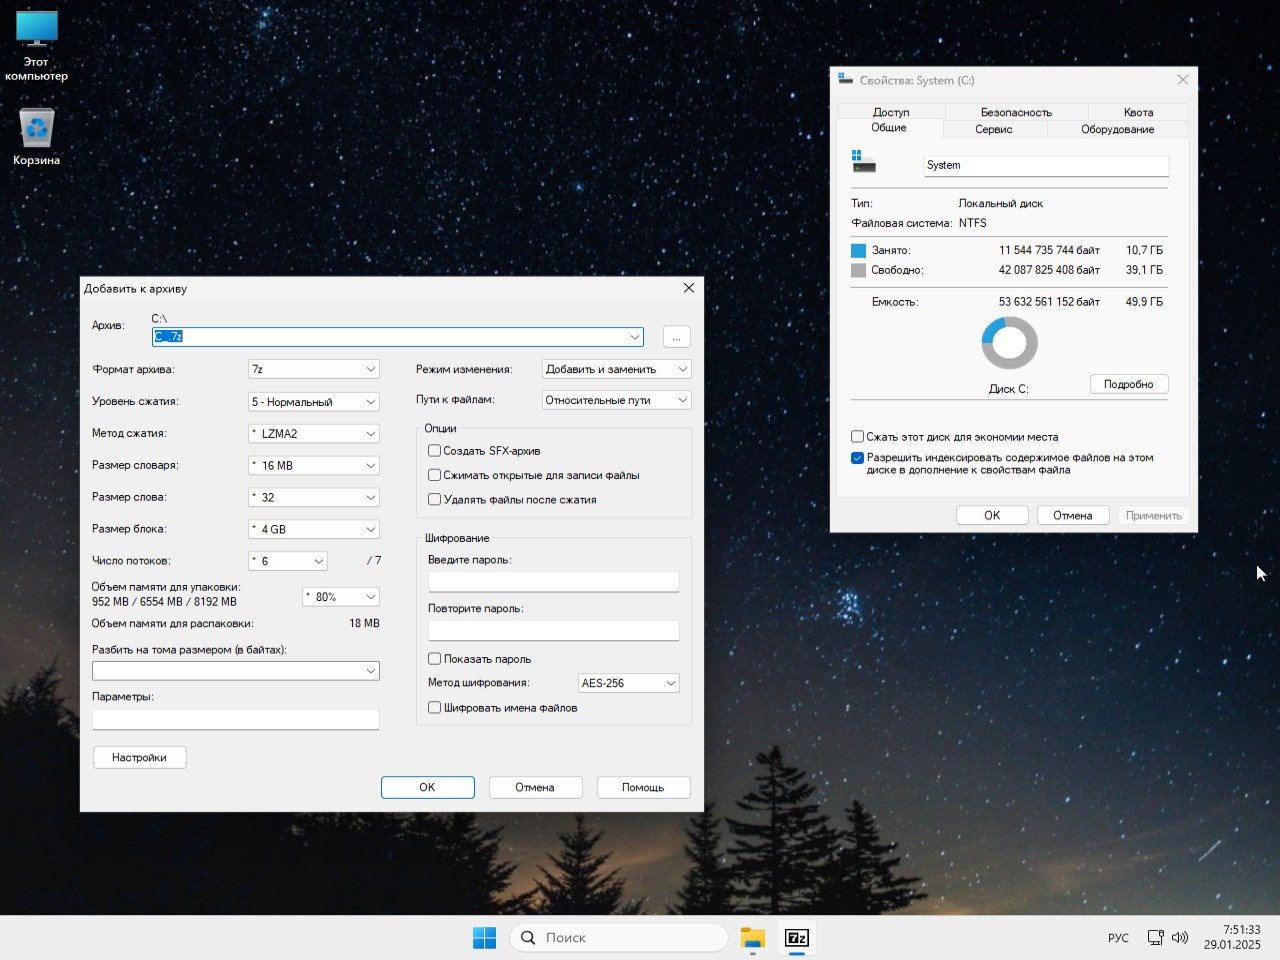
Task: Expand the archive format dropdown
Action: [x=313, y=369]
